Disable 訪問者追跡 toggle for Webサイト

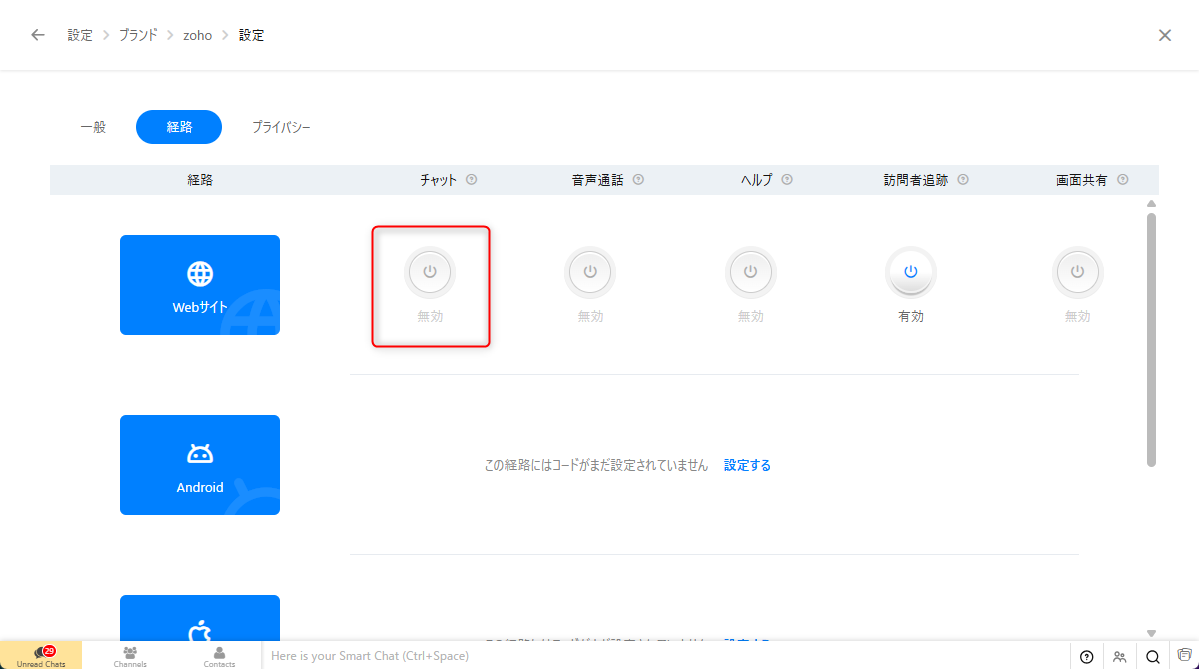point(910,272)
